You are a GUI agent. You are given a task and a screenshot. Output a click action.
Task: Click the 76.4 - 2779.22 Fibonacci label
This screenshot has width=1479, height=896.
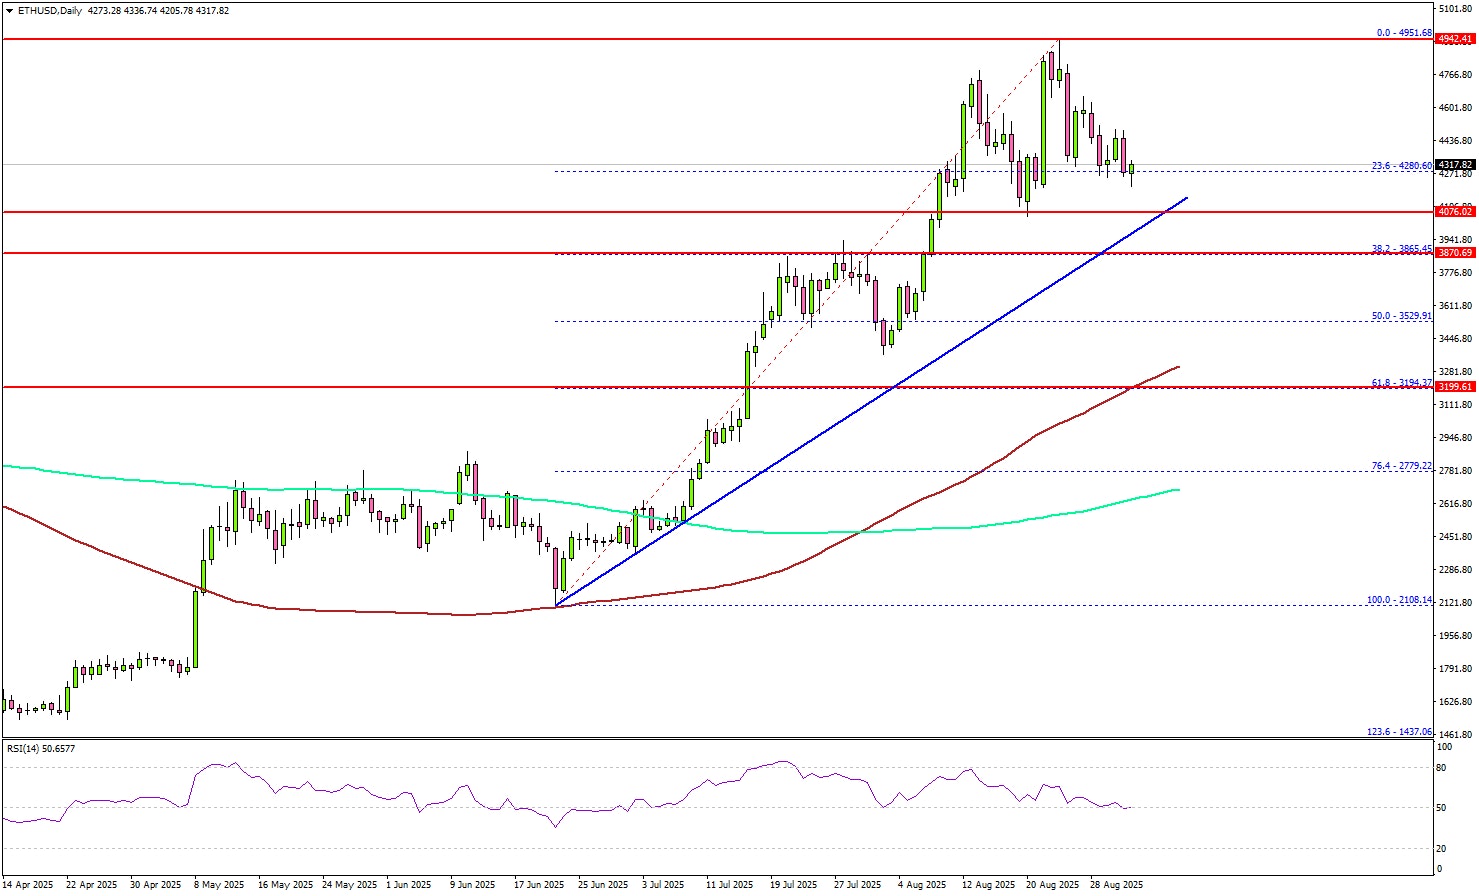1400,466
